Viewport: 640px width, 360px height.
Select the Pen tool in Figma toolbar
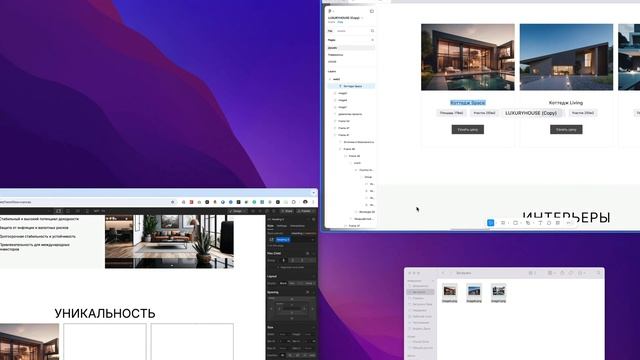pos(528,223)
